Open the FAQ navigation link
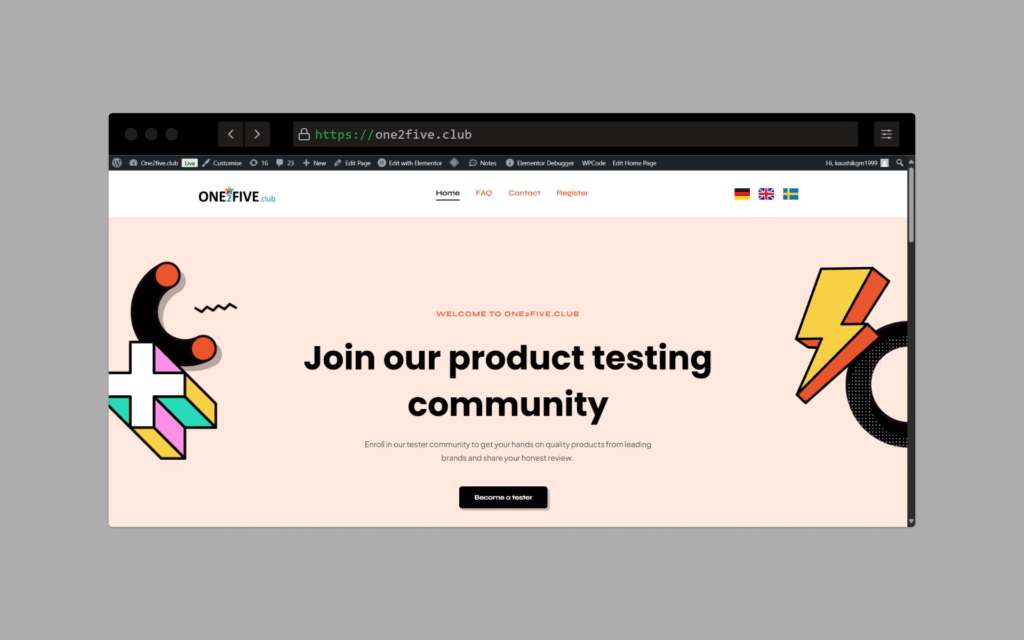1024x640 pixels. click(484, 193)
